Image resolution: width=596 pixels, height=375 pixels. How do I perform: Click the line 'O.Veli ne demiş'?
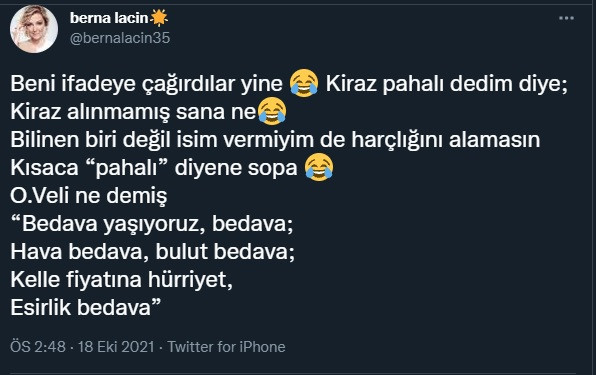point(89,196)
